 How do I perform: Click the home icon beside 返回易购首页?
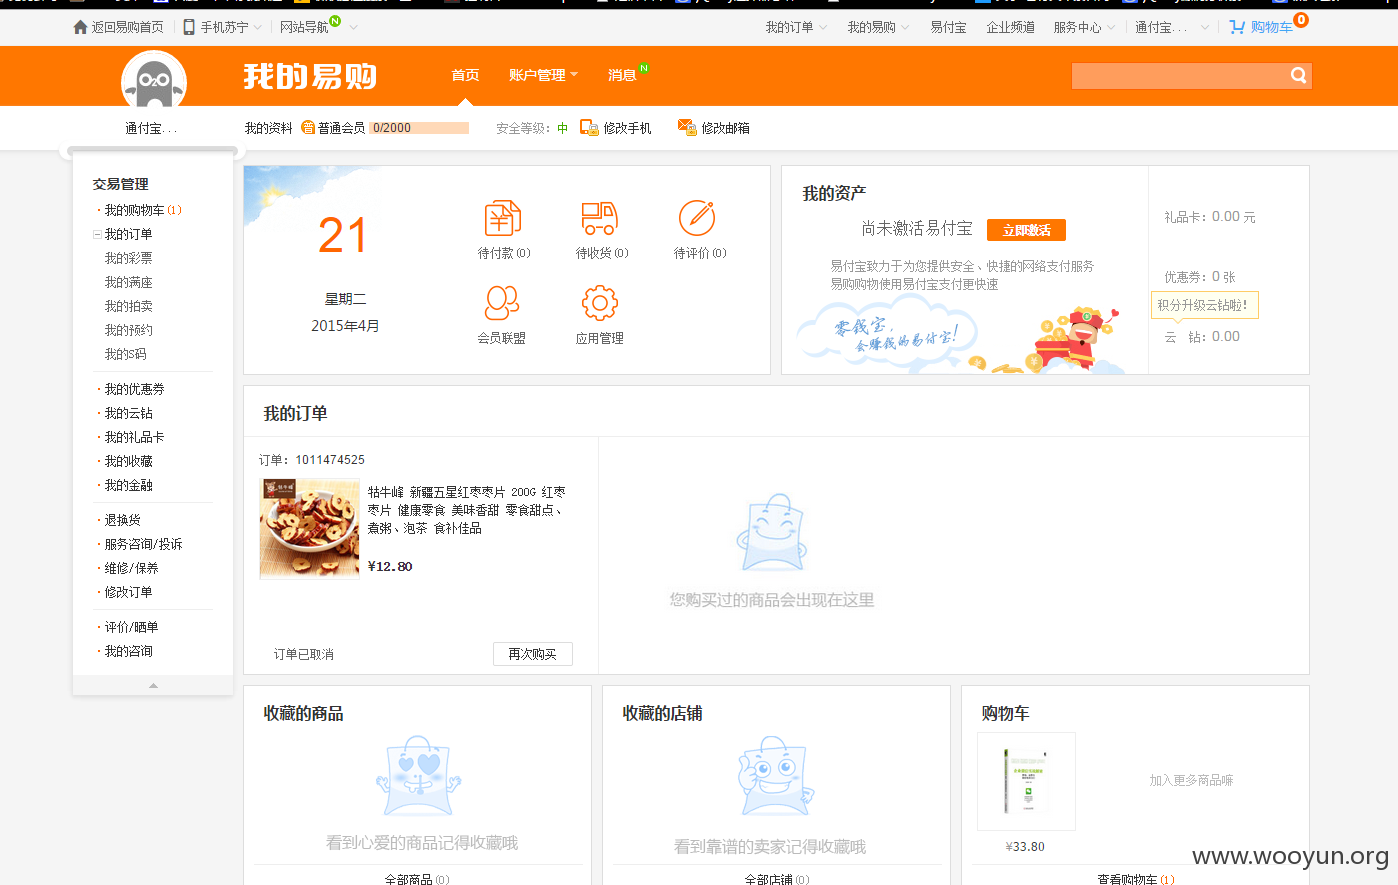click(x=80, y=27)
